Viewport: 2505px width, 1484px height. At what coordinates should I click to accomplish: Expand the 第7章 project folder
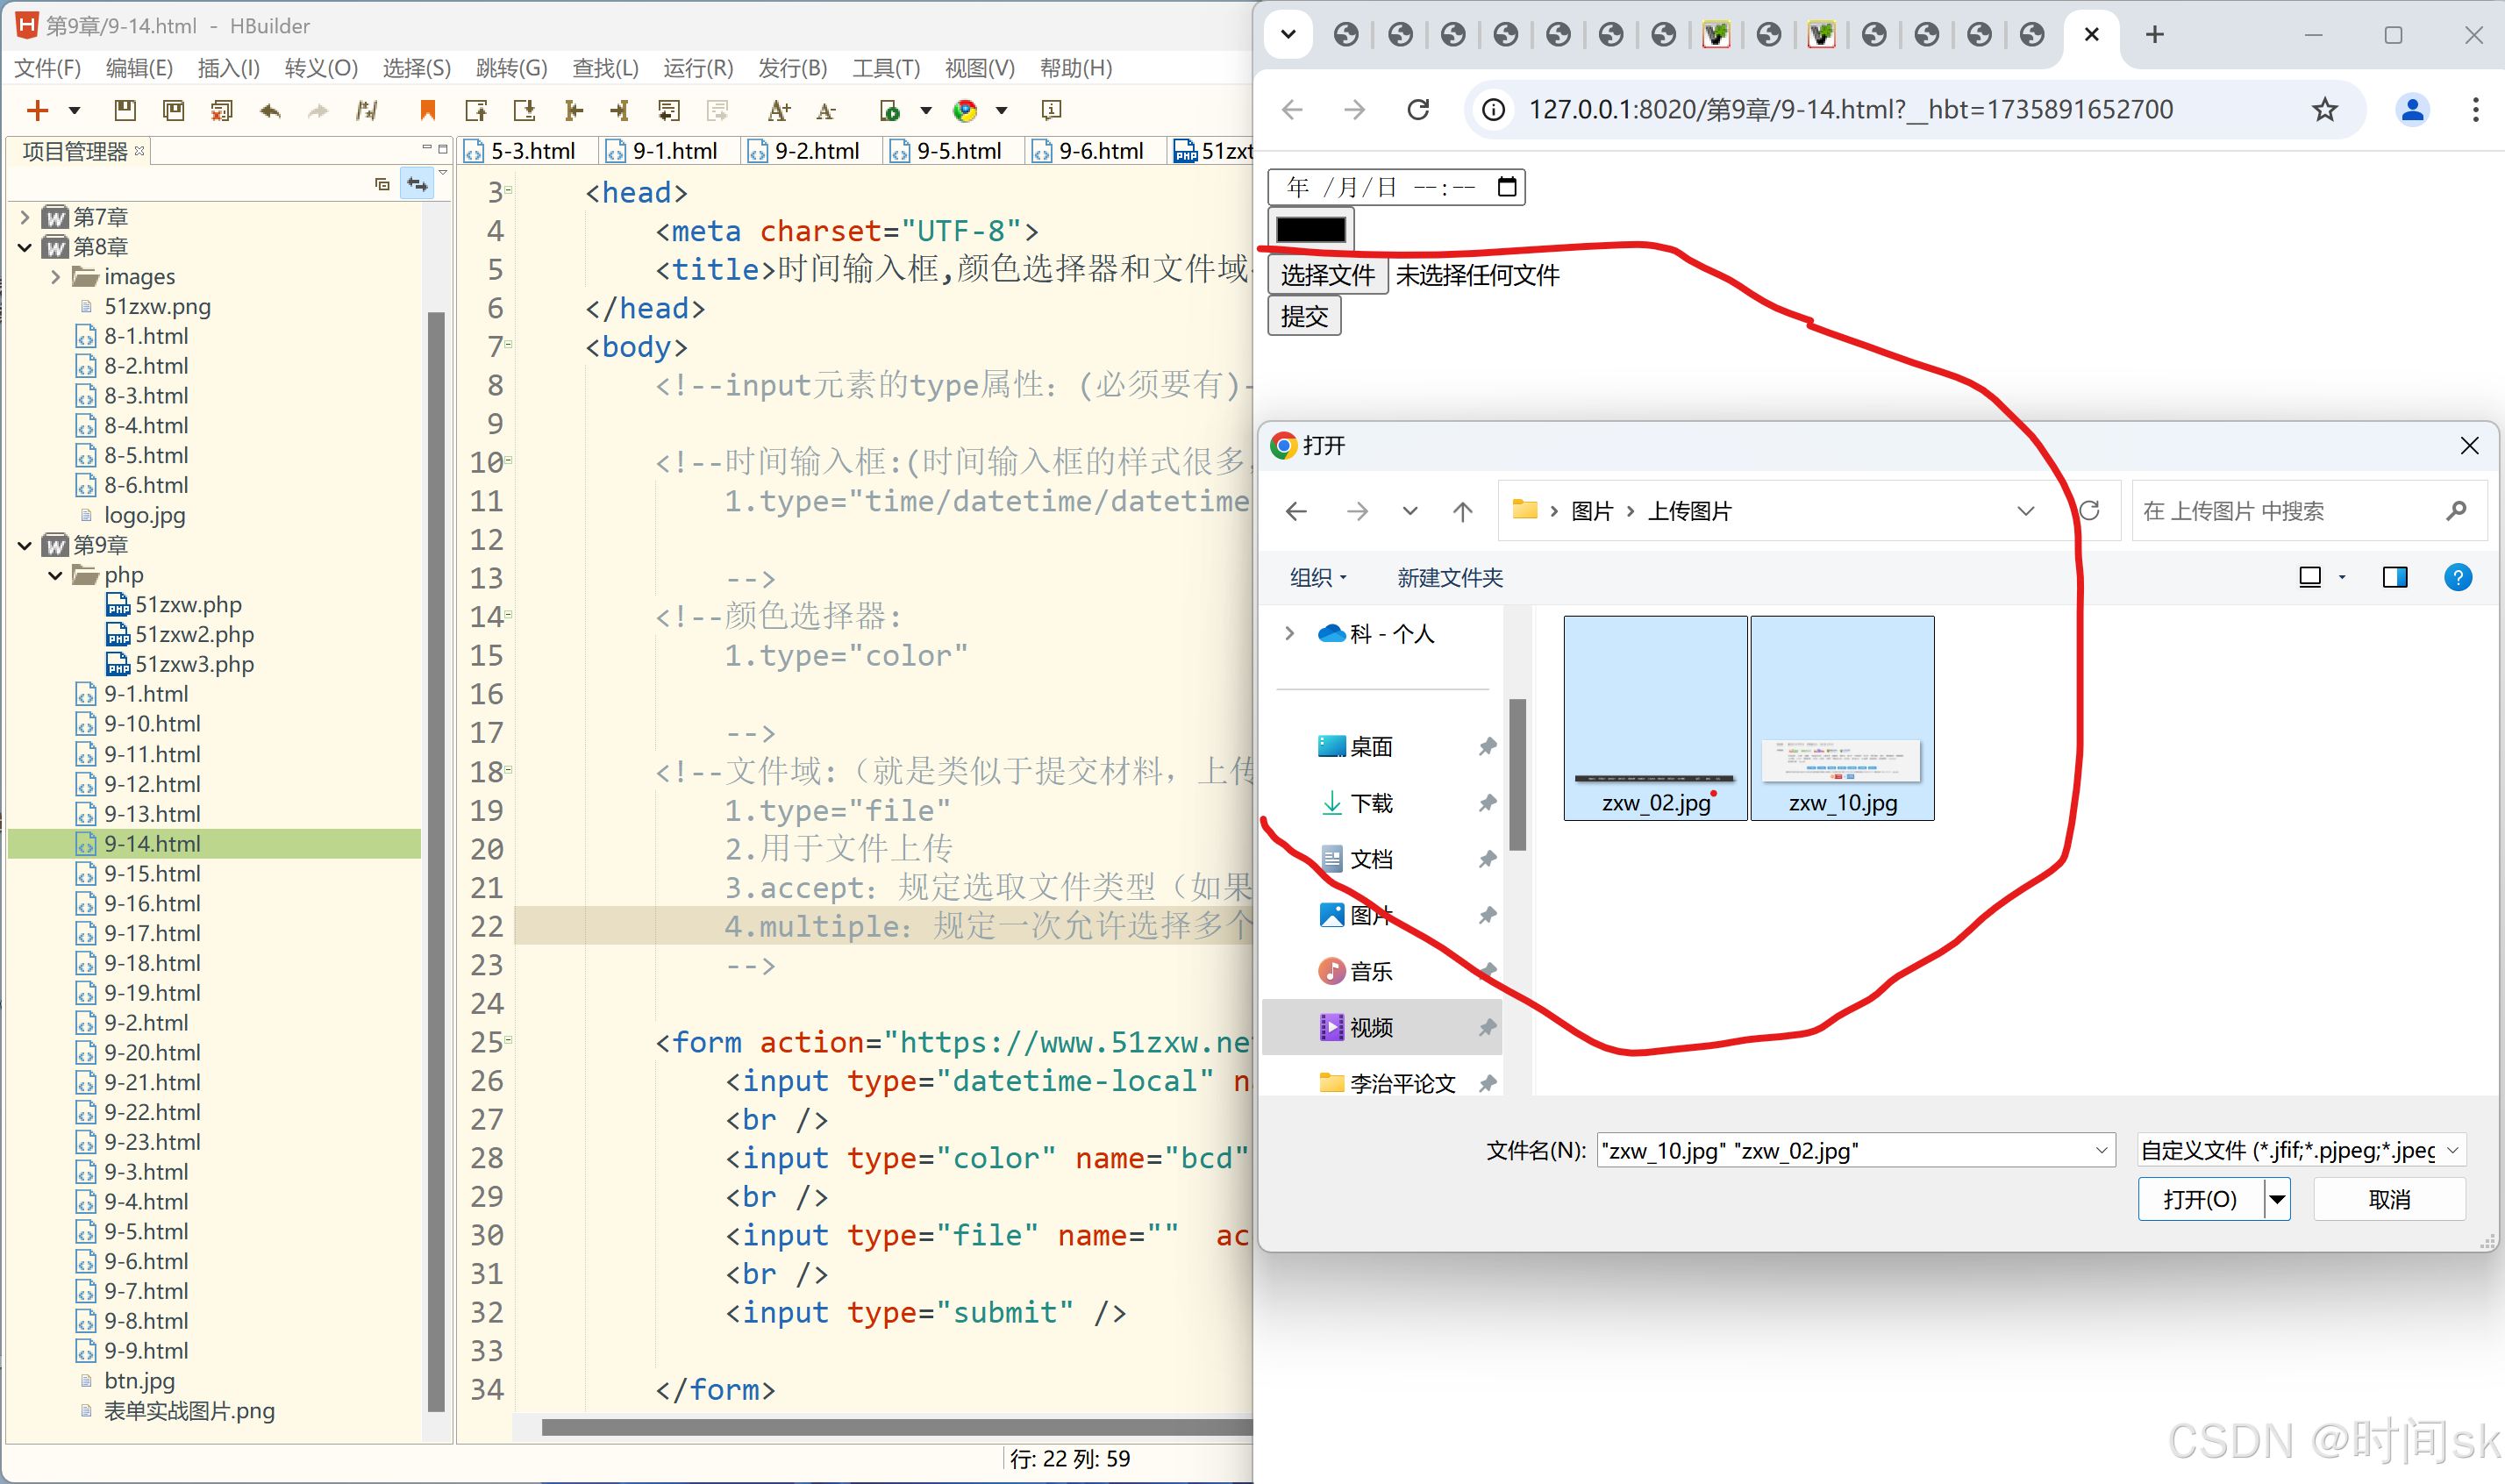pyautogui.click(x=25, y=217)
